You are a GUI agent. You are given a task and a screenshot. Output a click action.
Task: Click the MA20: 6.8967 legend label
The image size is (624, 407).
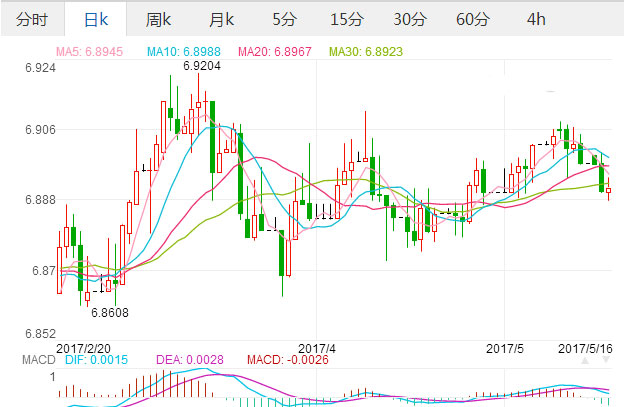(x=275, y=52)
